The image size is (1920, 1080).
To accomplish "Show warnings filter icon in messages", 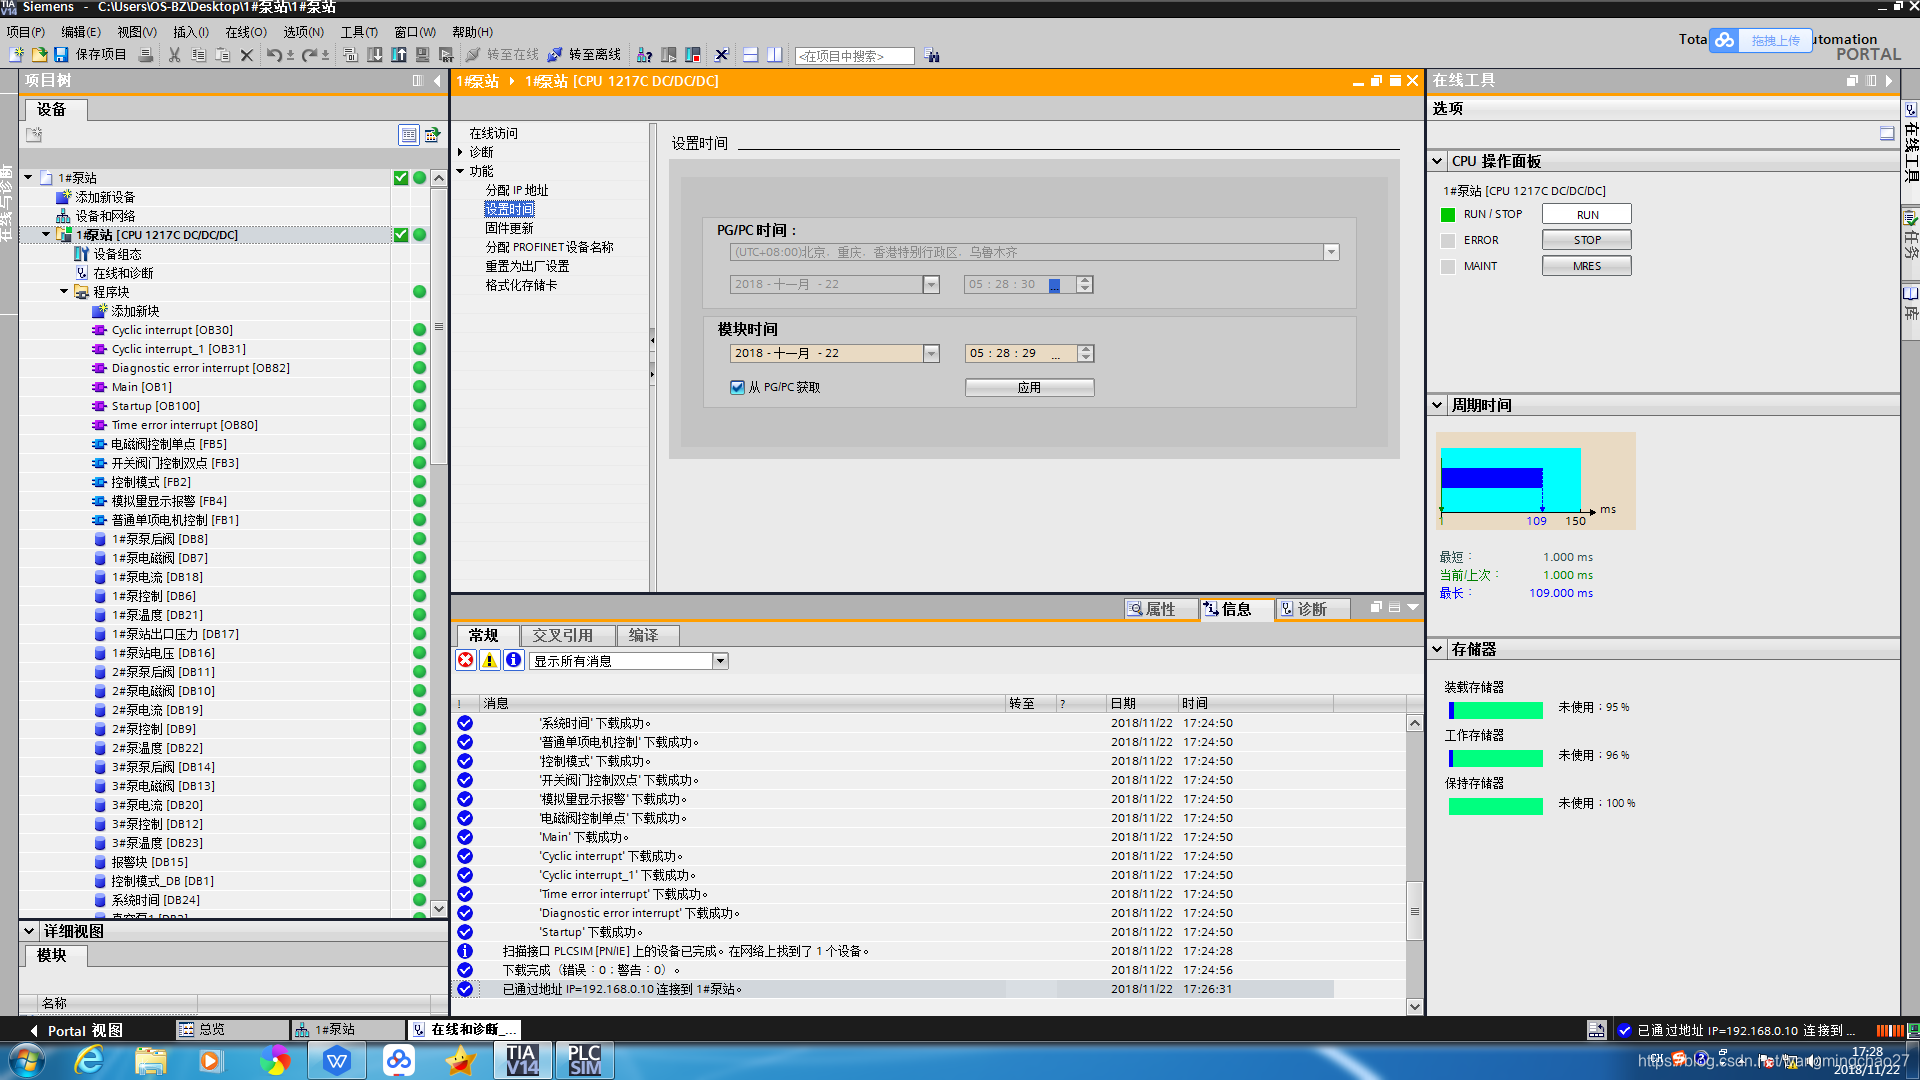I will click(x=490, y=660).
